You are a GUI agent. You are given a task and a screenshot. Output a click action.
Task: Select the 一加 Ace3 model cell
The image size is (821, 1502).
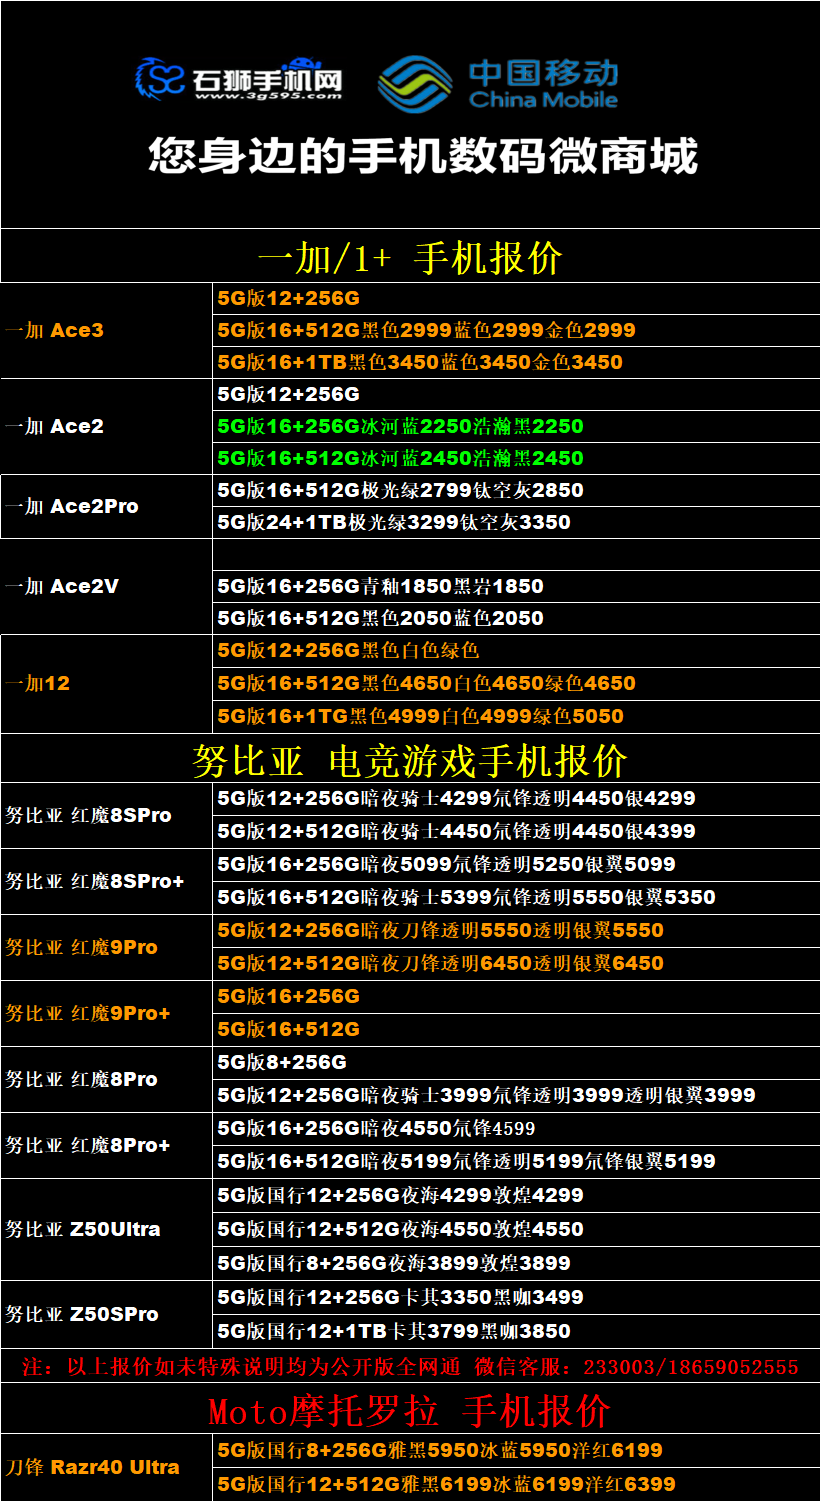[106, 330]
